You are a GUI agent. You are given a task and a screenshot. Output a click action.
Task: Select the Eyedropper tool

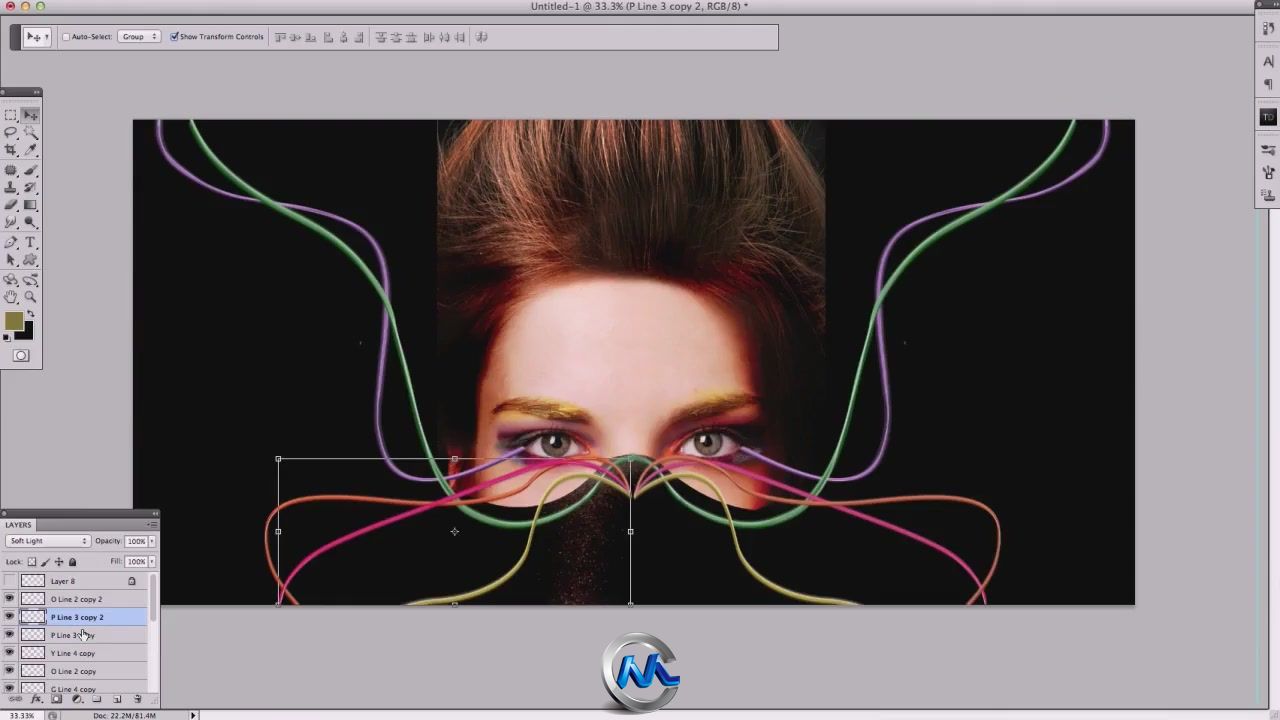(30, 150)
